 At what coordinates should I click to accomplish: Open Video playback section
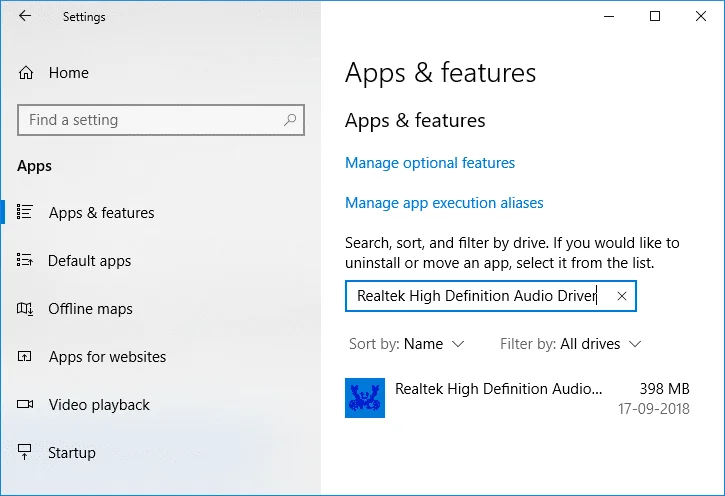click(x=99, y=405)
